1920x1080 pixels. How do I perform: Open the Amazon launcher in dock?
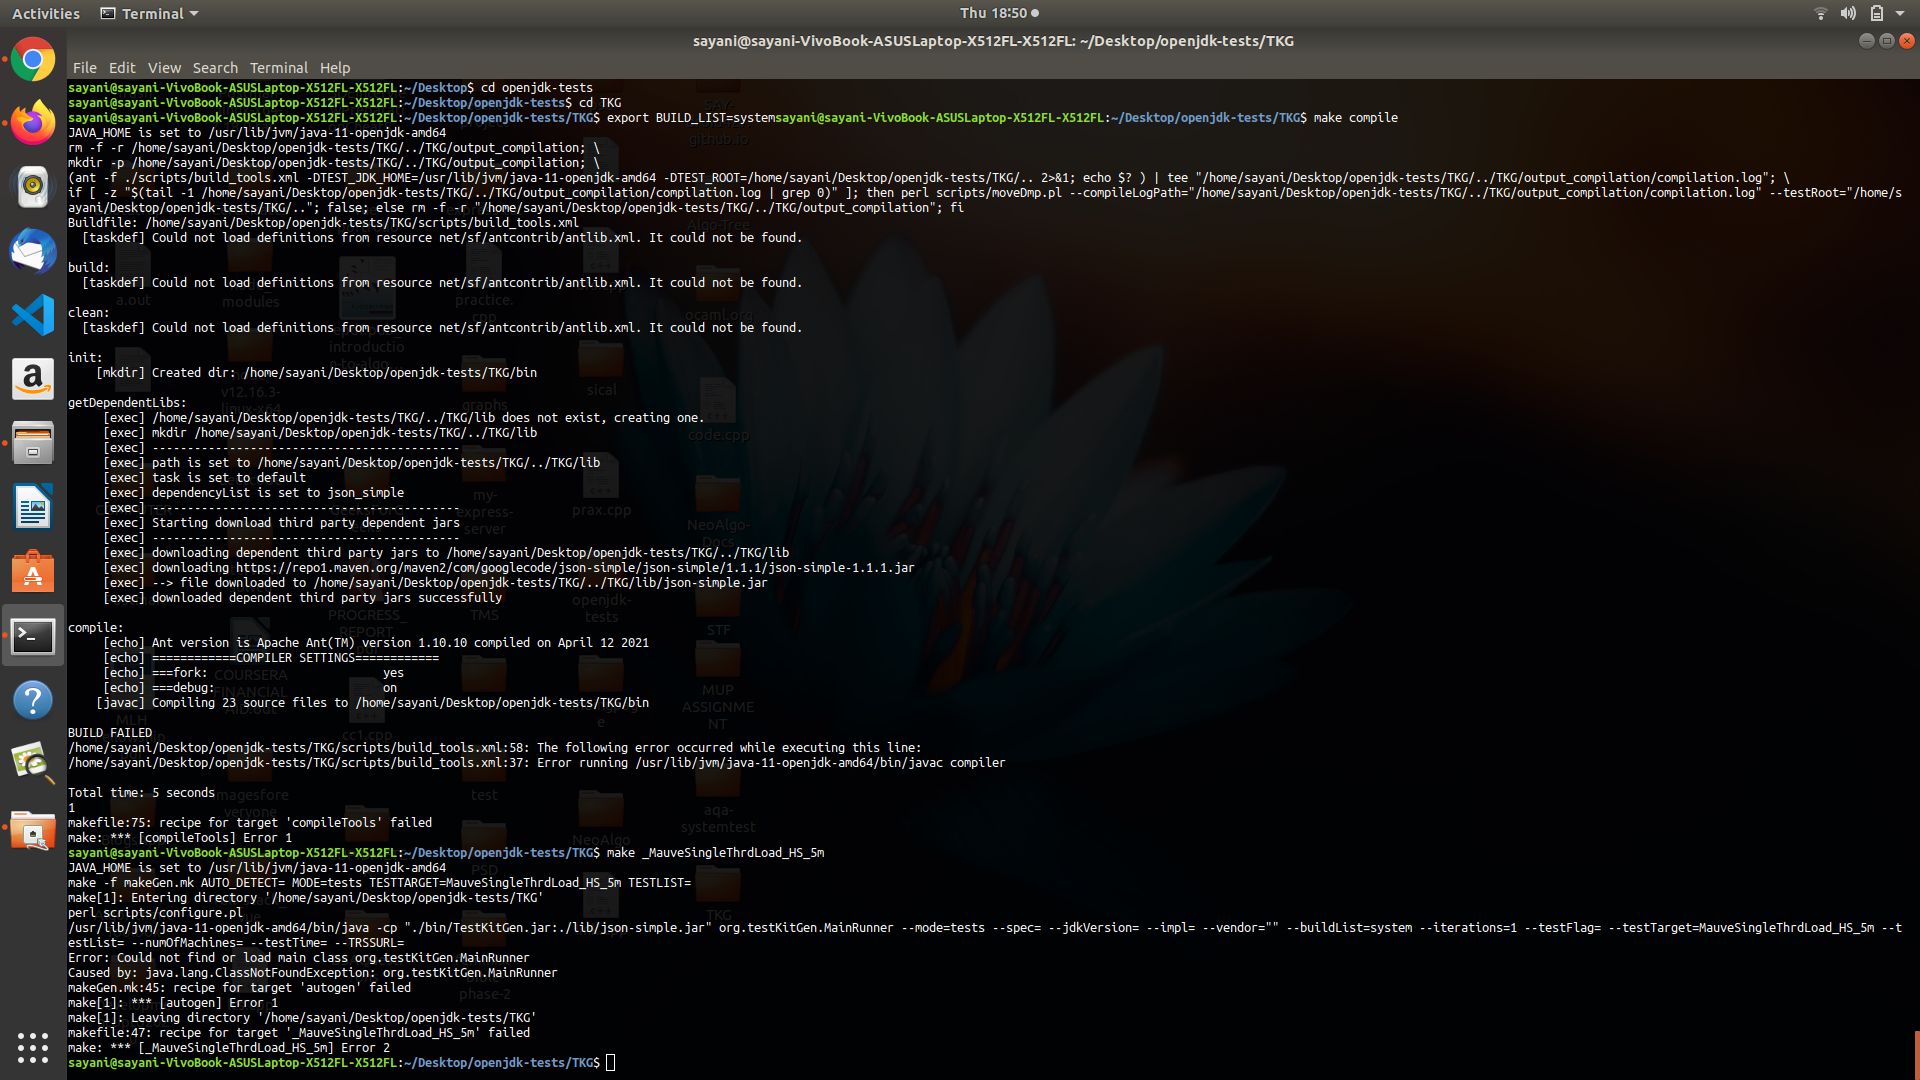click(33, 379)
